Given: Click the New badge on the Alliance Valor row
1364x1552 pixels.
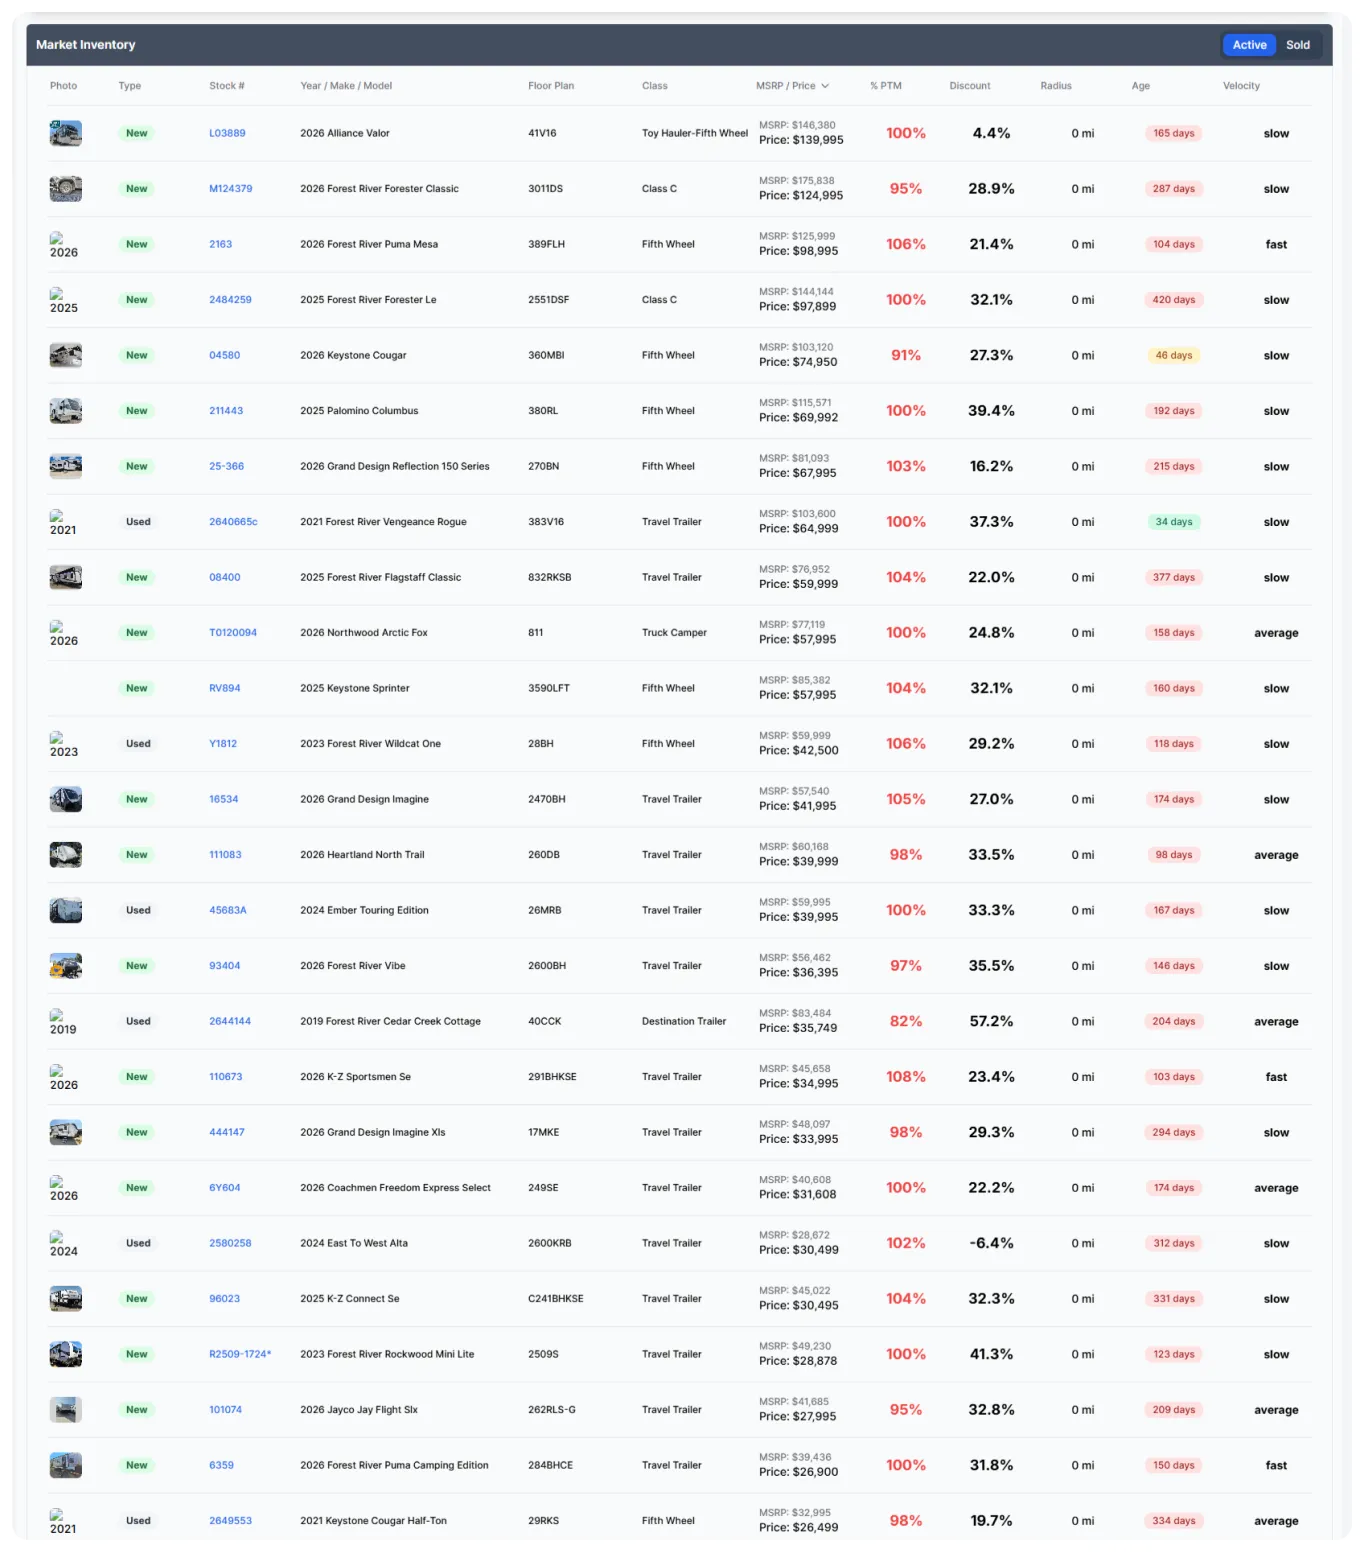Looking at the screenshot, I should pyautogui.click(x=136, y=133).
